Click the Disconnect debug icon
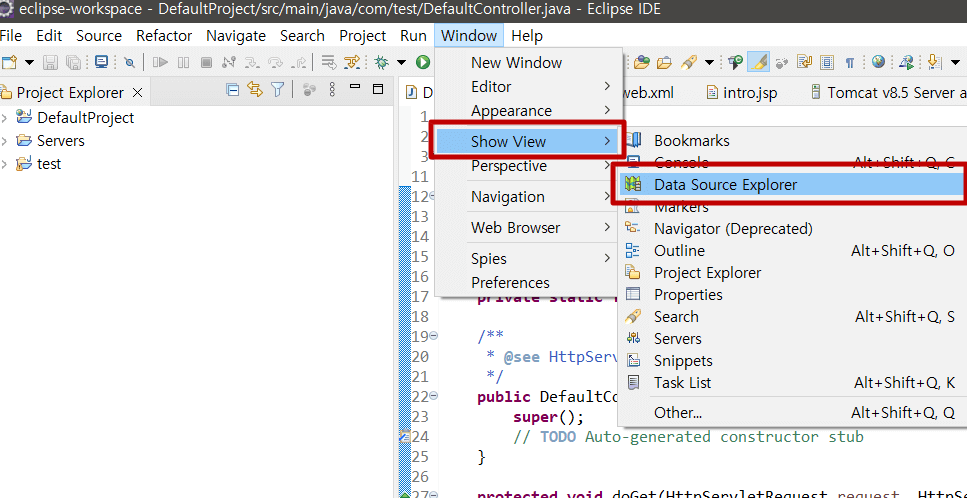The width and height of the screenshot is (967, 498). click(229, 62)
